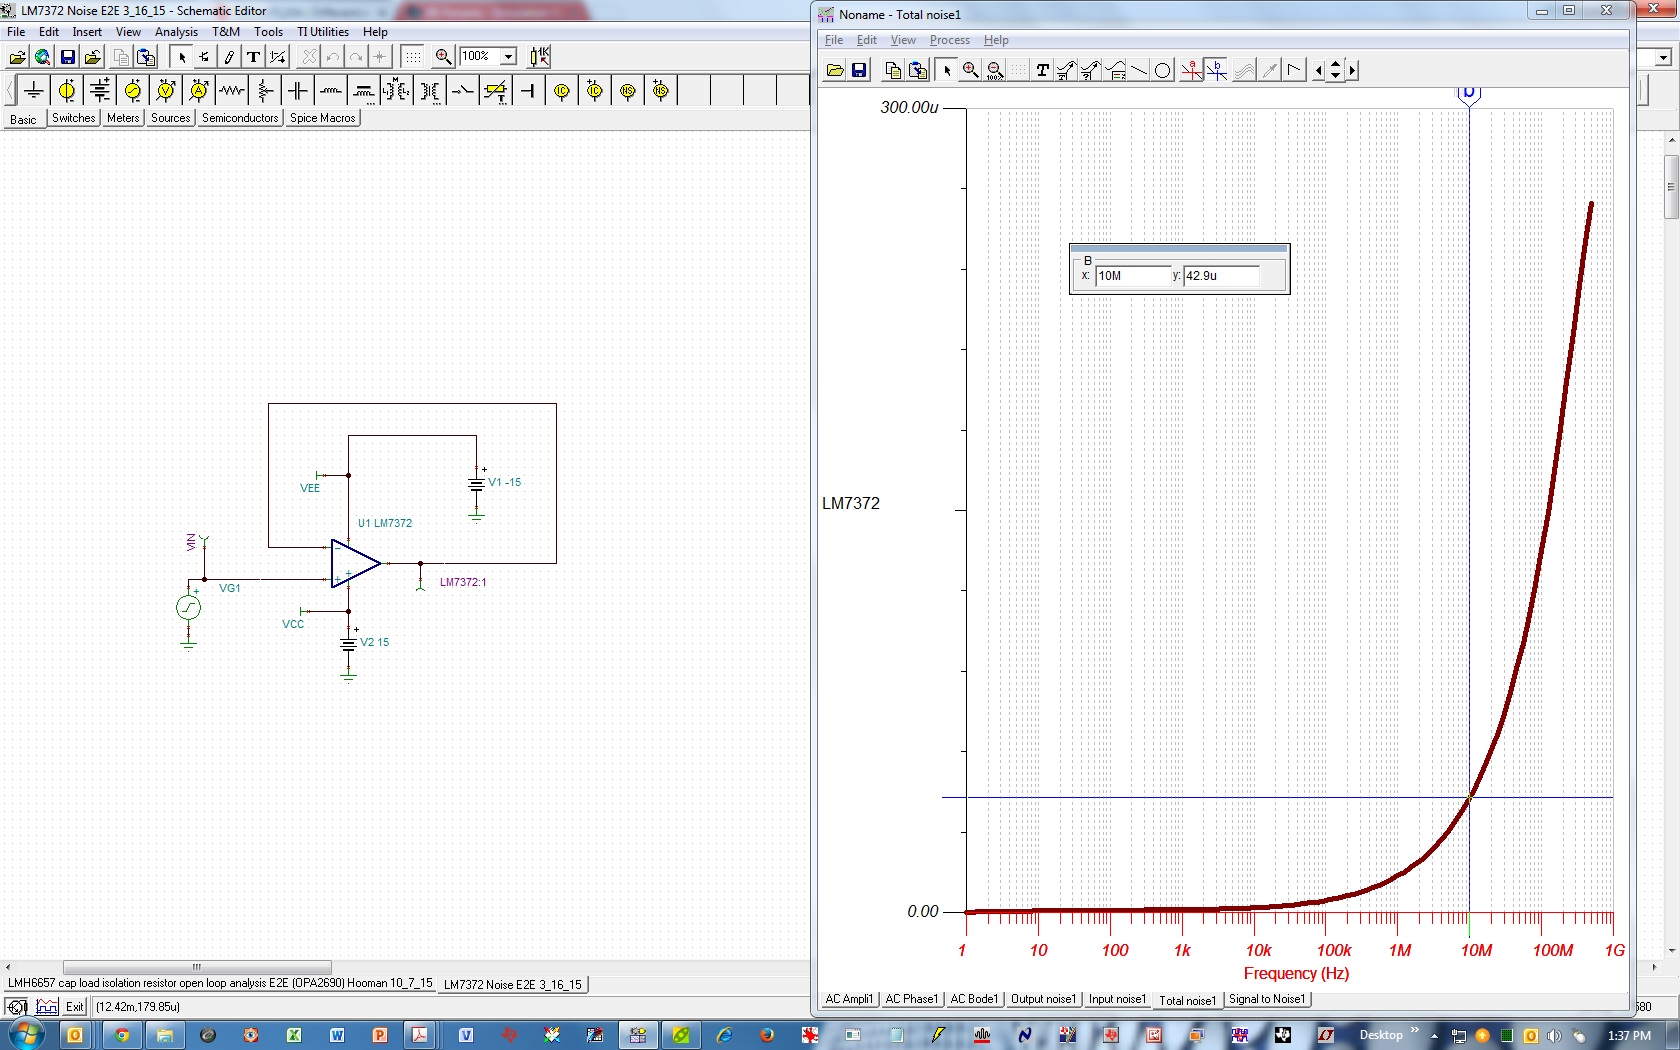The image size is (1680, 1050).
Task: Select the U1 LM7372 op-amp symbol
Action: 354,564
